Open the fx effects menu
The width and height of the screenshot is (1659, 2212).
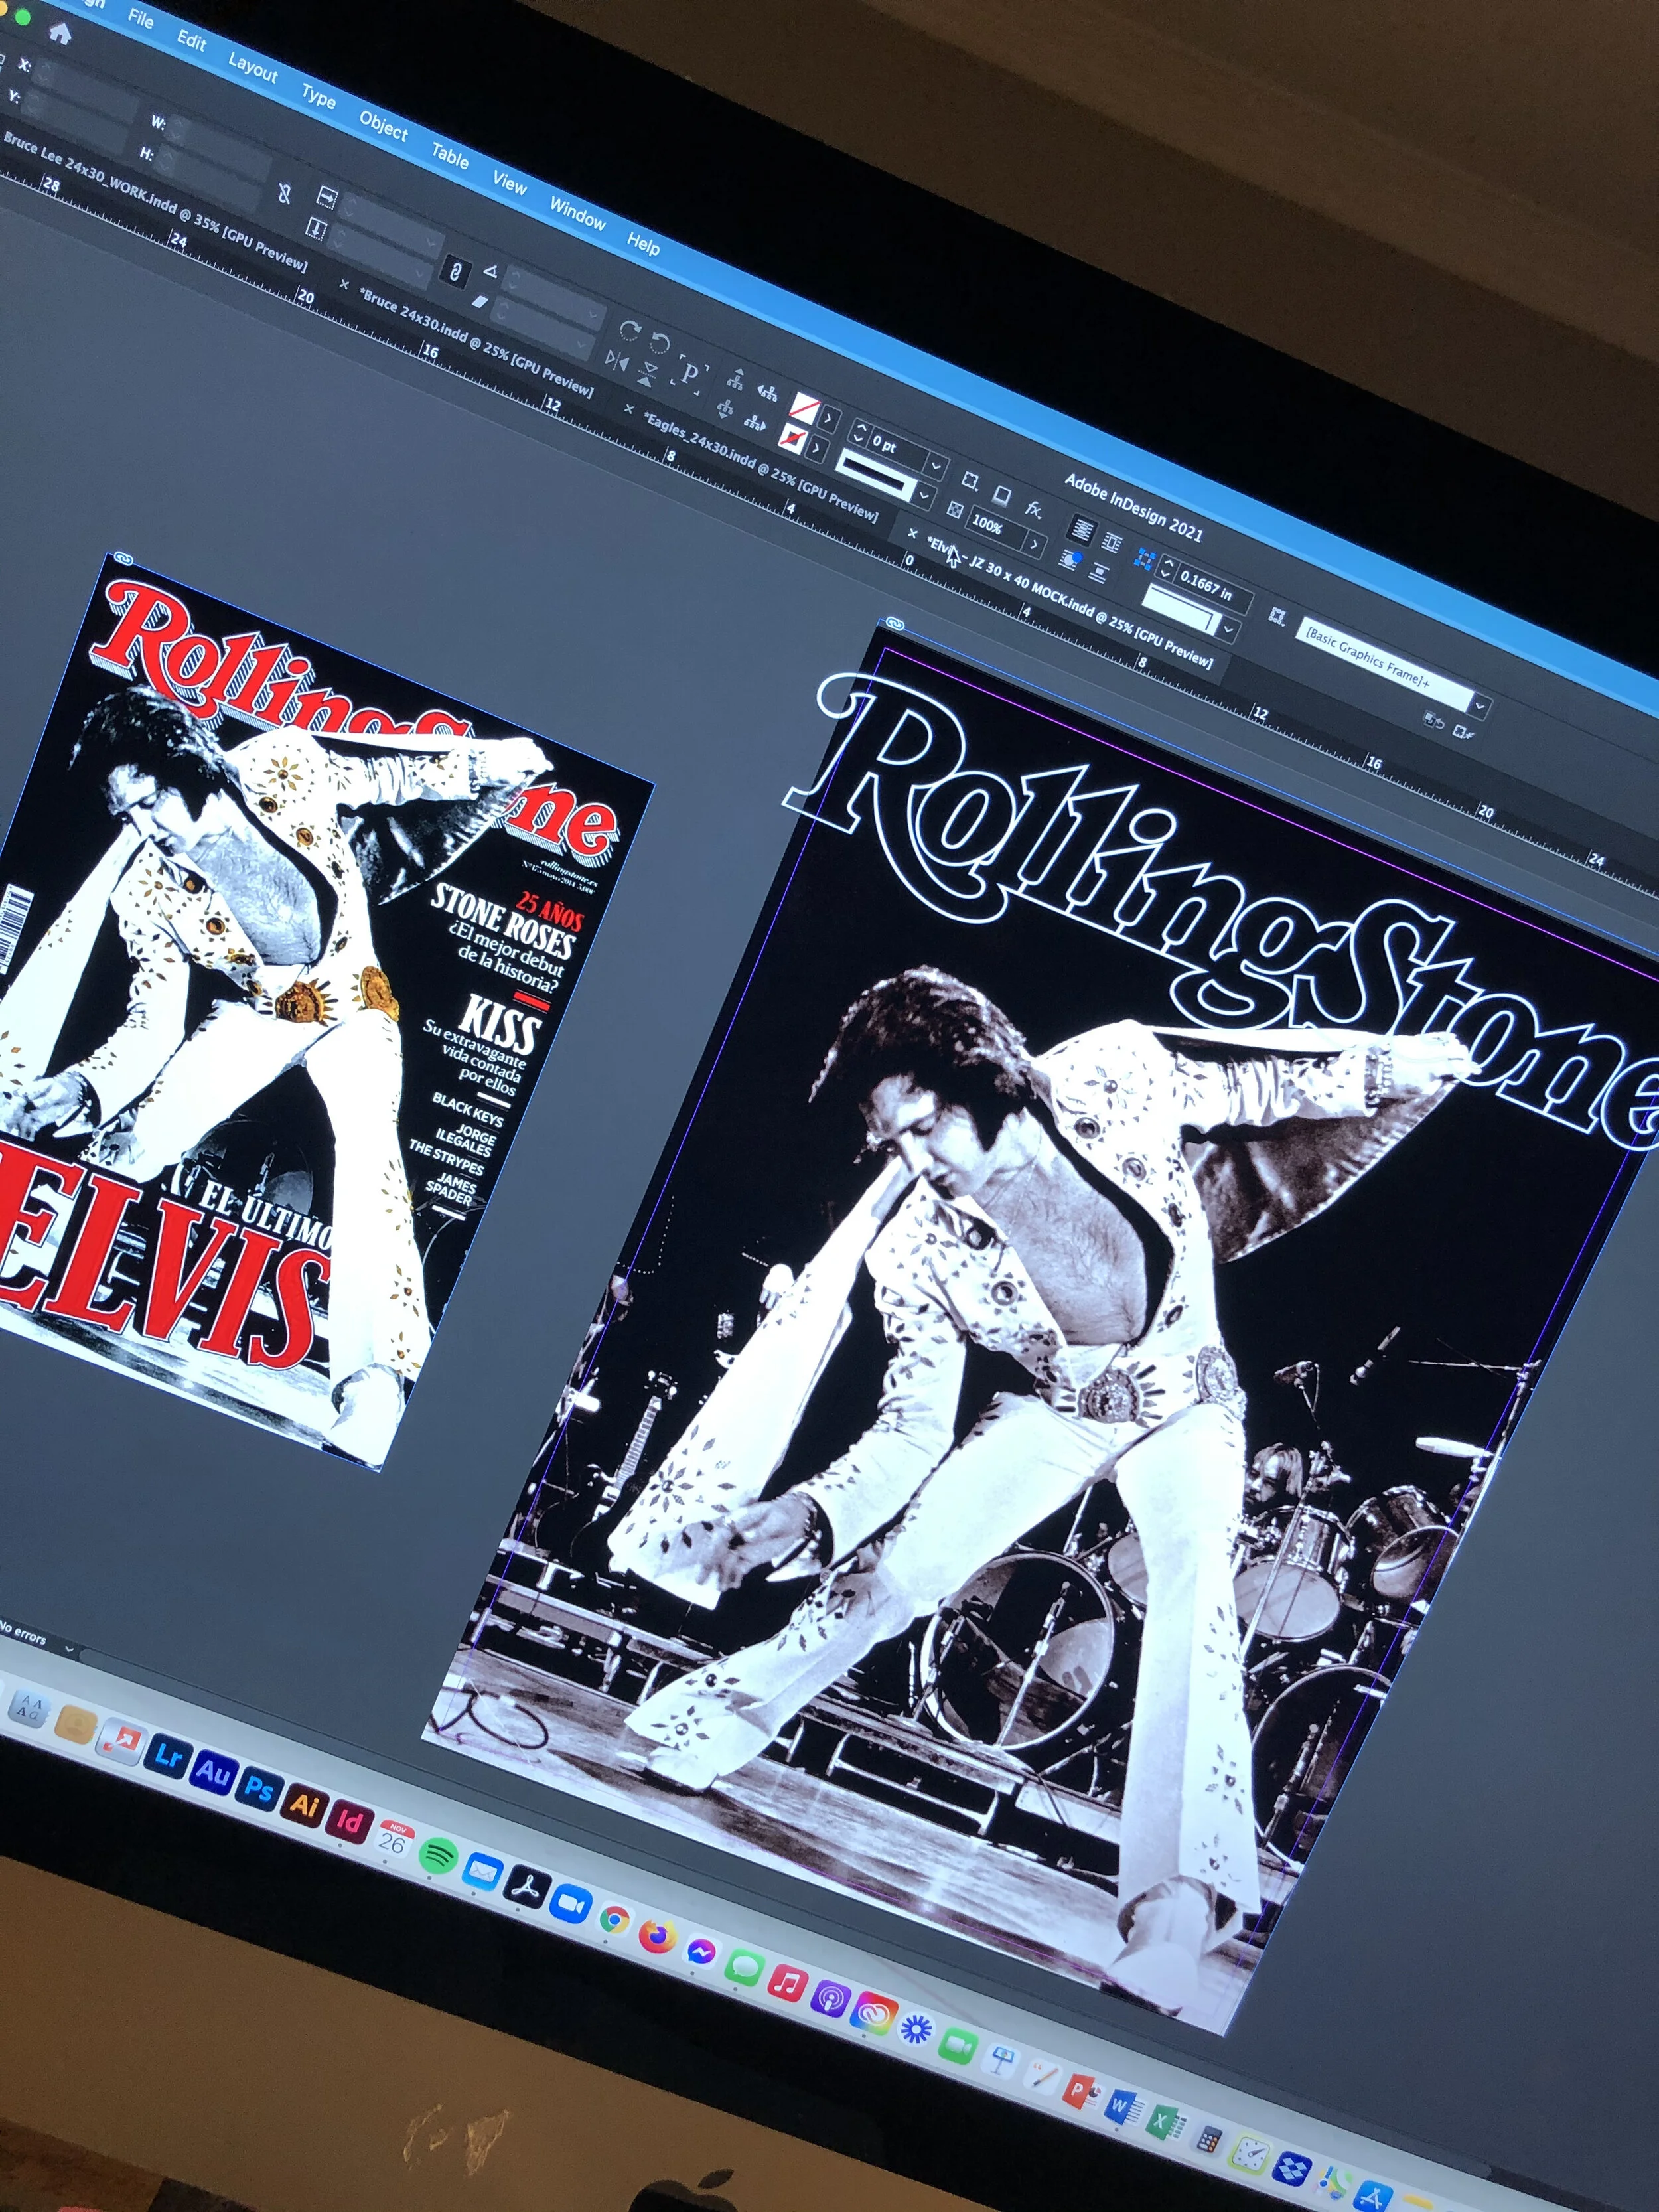click(1034, 509)
